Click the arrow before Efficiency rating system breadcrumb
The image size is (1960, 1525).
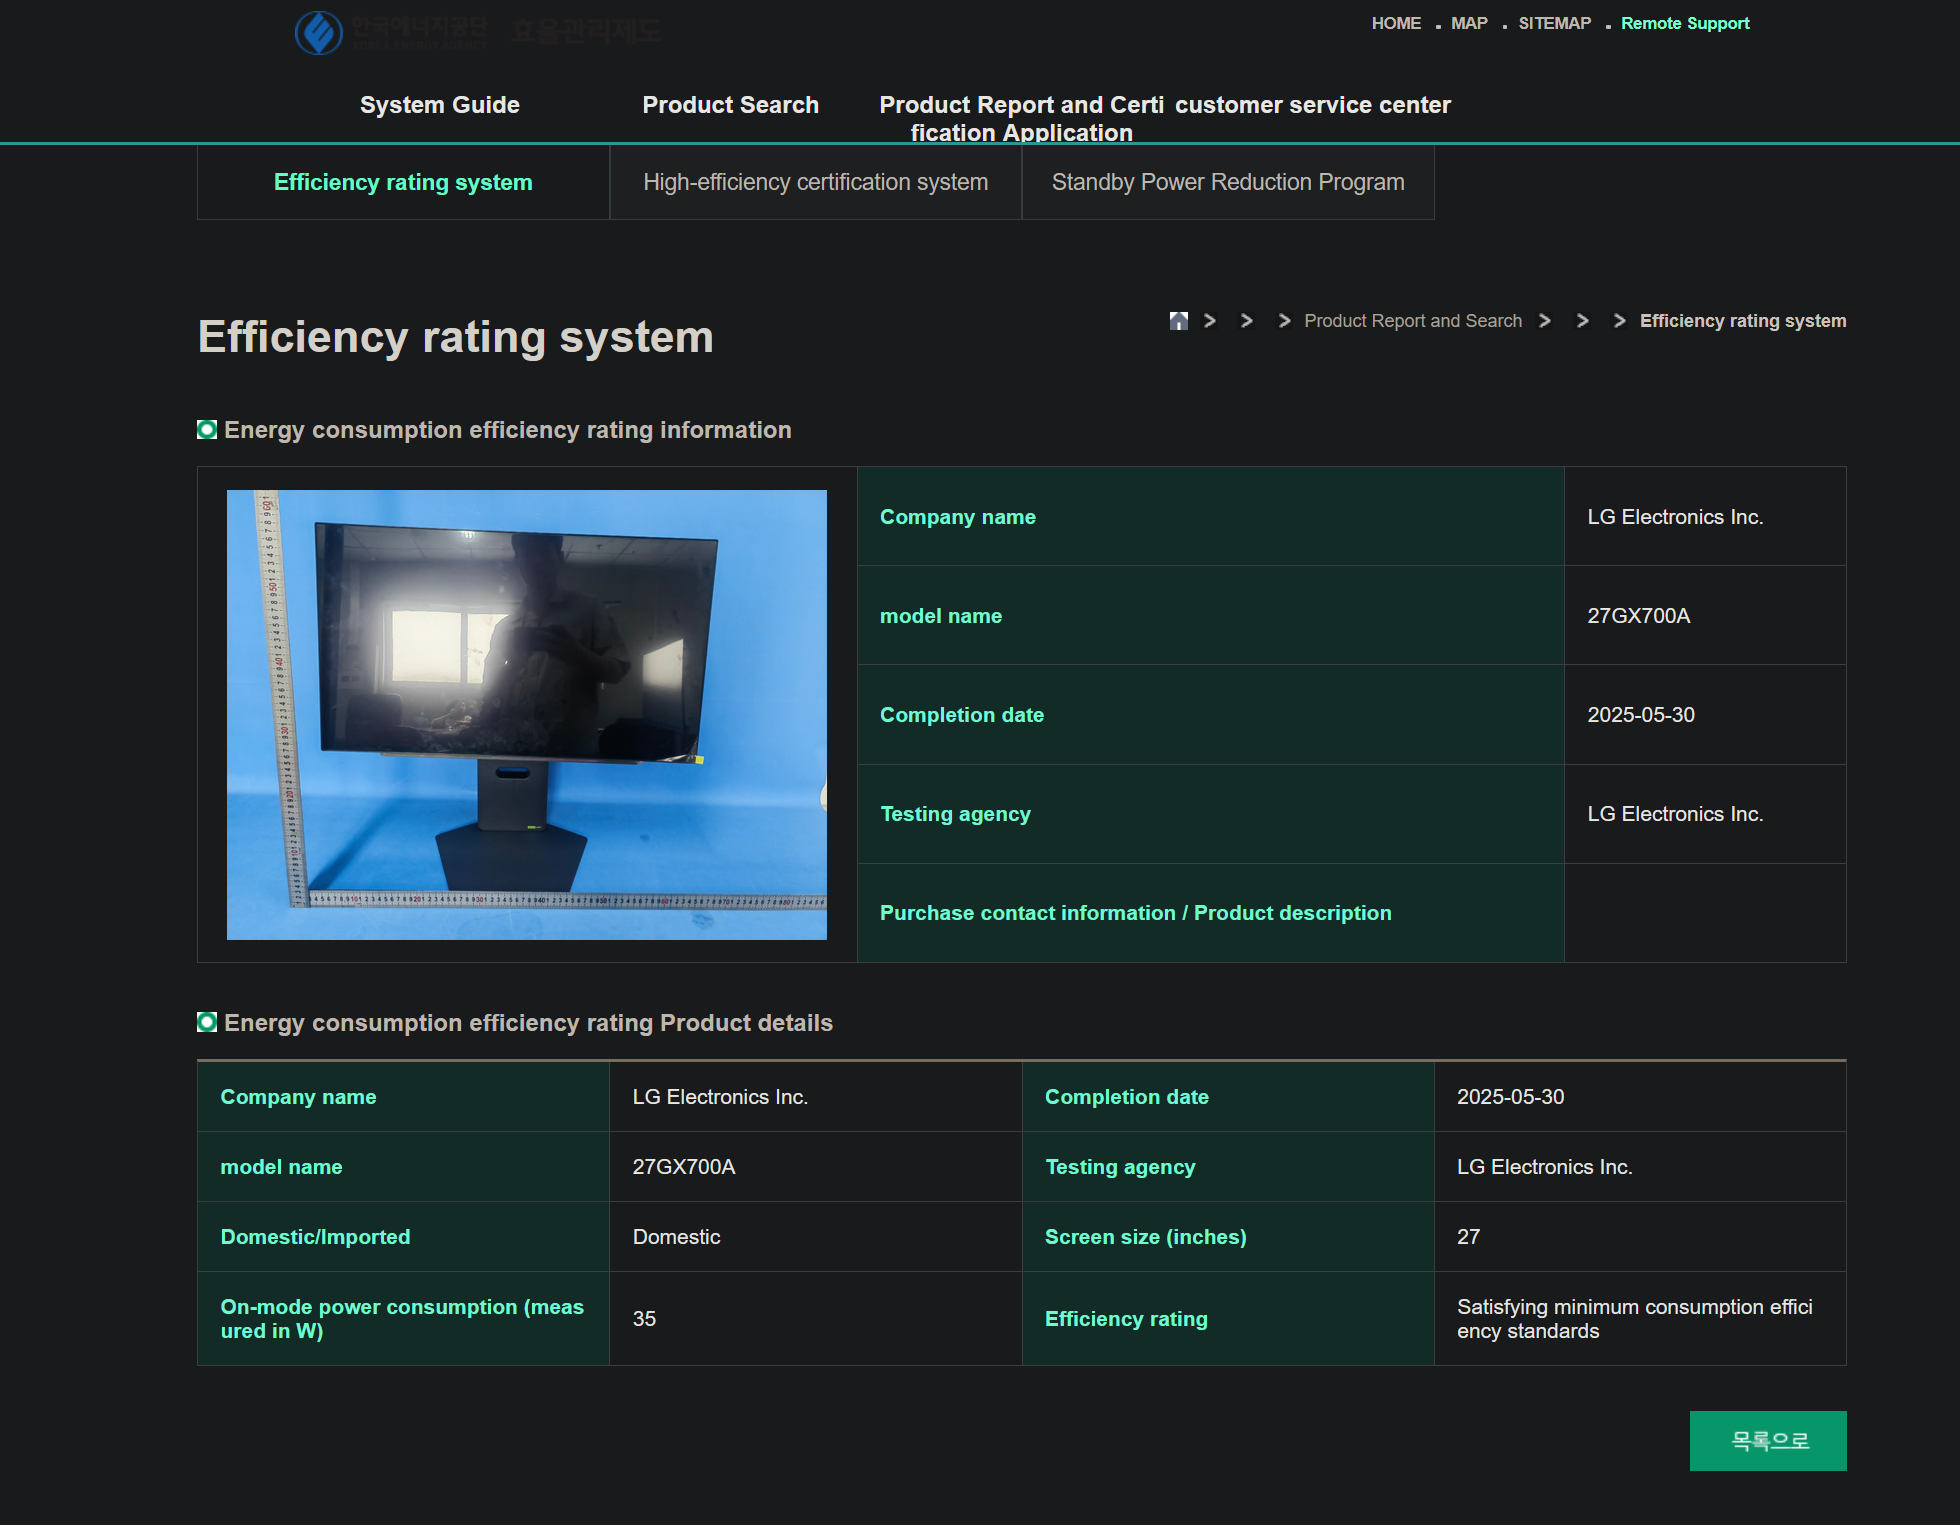pyautogui.click(x=1618, y=321)
